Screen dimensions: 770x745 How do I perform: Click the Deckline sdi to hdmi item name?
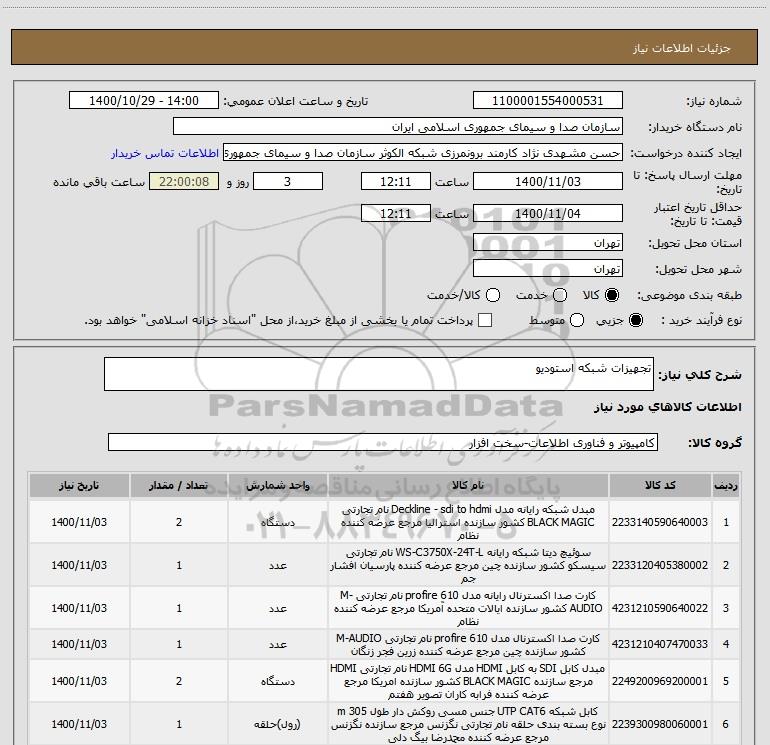[468, 522]
